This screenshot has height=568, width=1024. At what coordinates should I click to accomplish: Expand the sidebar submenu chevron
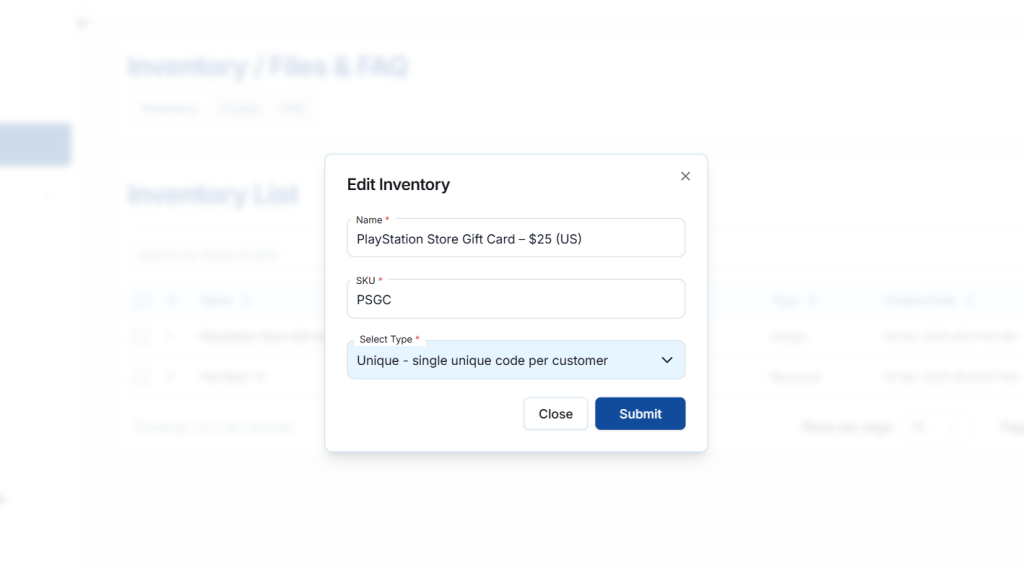click(x=49, y=195)
